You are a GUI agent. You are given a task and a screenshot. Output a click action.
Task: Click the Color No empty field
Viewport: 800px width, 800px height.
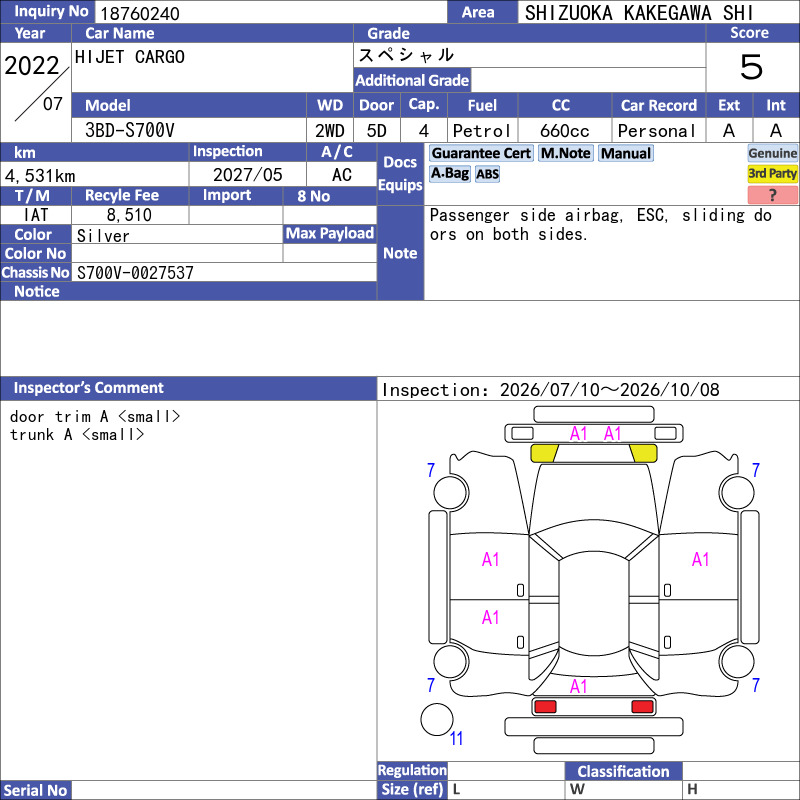[x=177, y=253]
